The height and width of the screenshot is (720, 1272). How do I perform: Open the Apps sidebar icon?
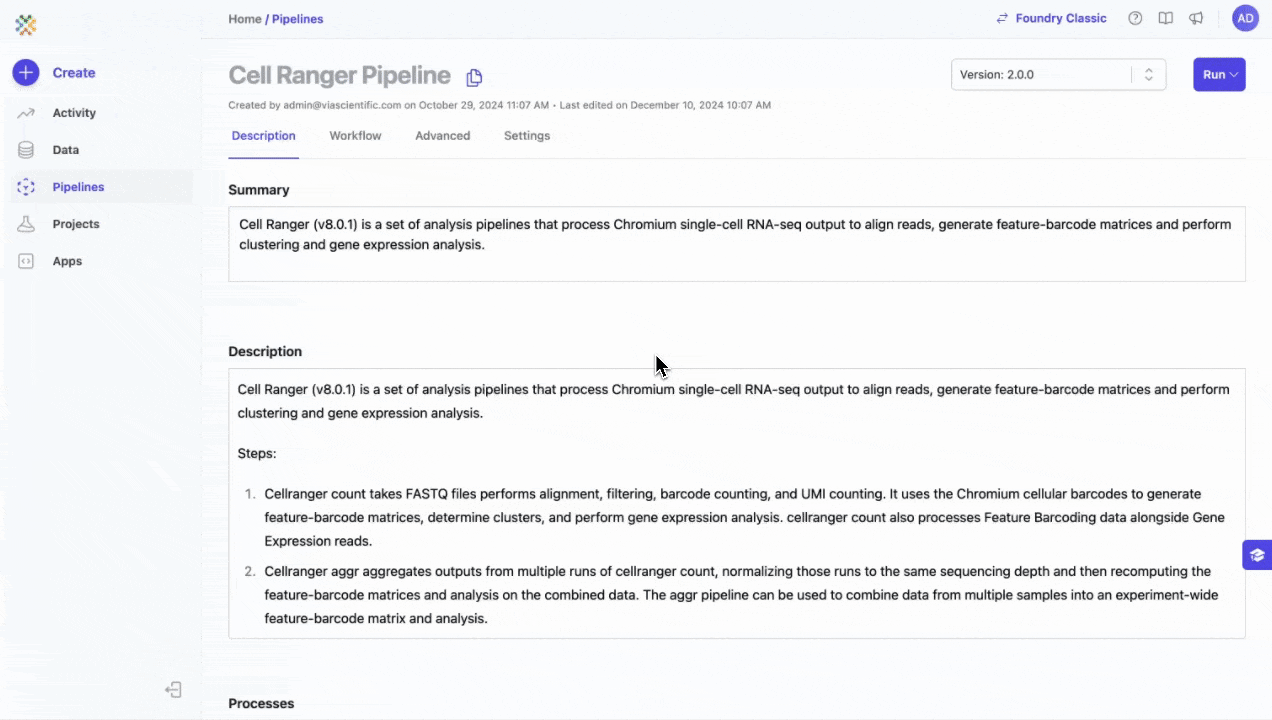tap(26, 261)
